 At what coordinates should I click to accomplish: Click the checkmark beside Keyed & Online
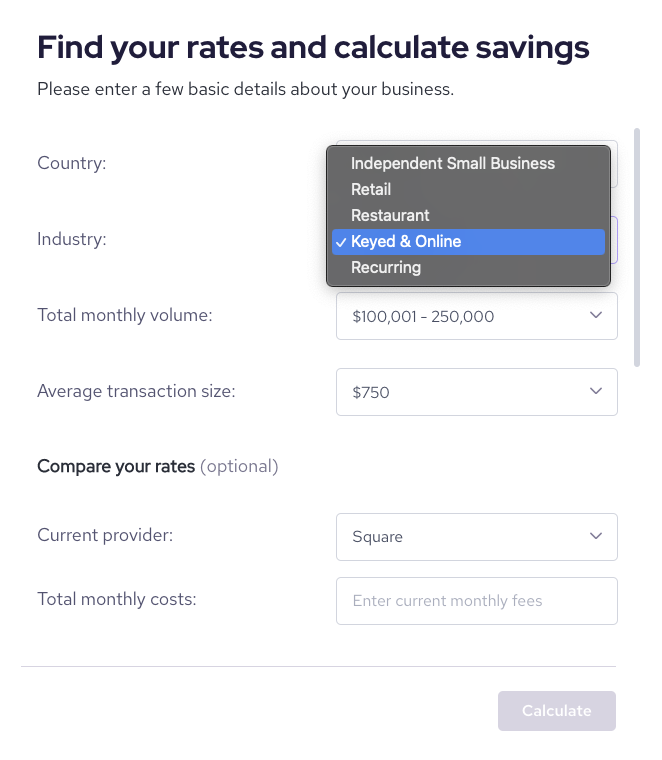click(342, 242)
